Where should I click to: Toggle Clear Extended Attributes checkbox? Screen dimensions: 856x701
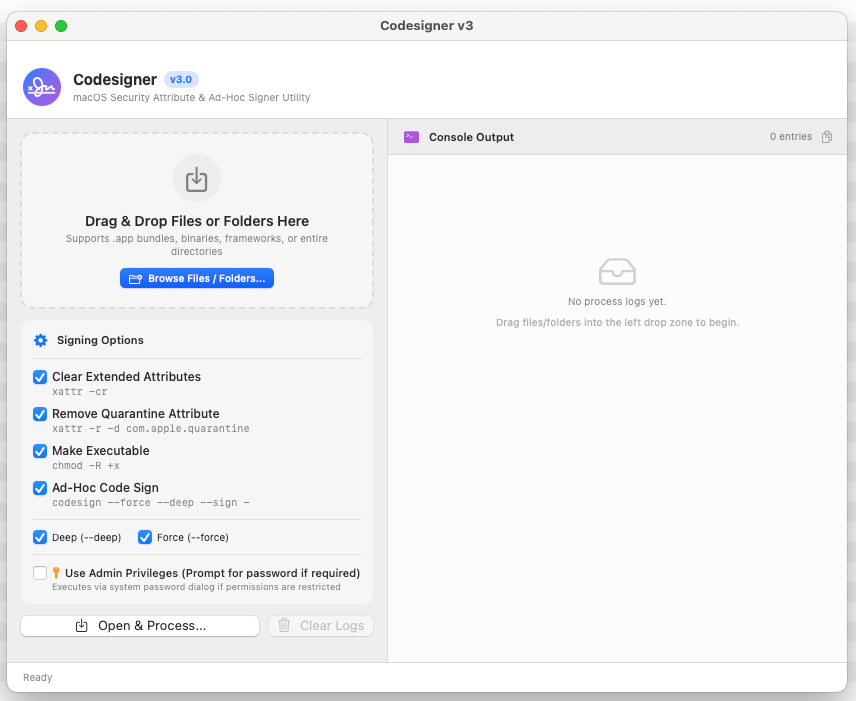40,377
